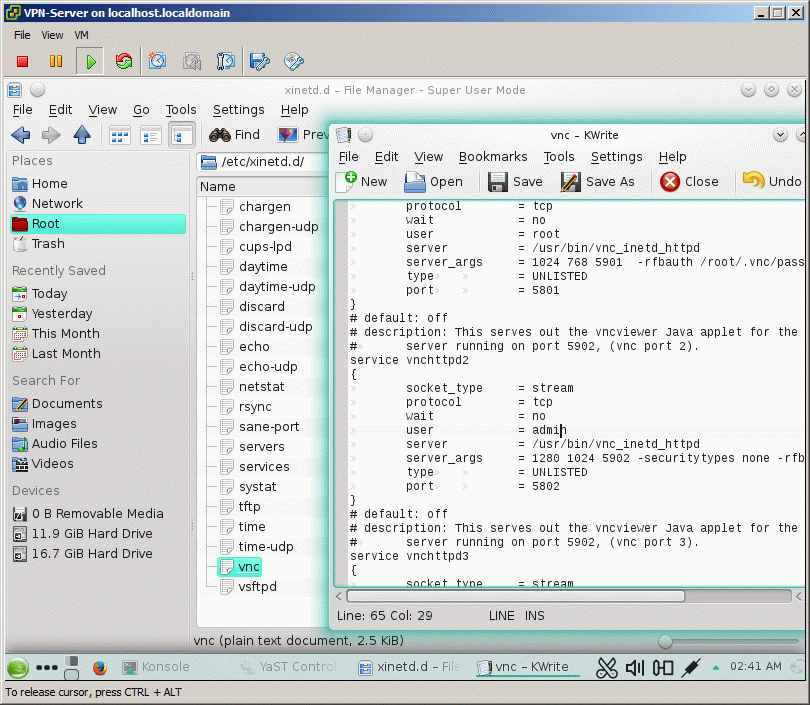Pause the virtual machine

click(x=56, y=62)
